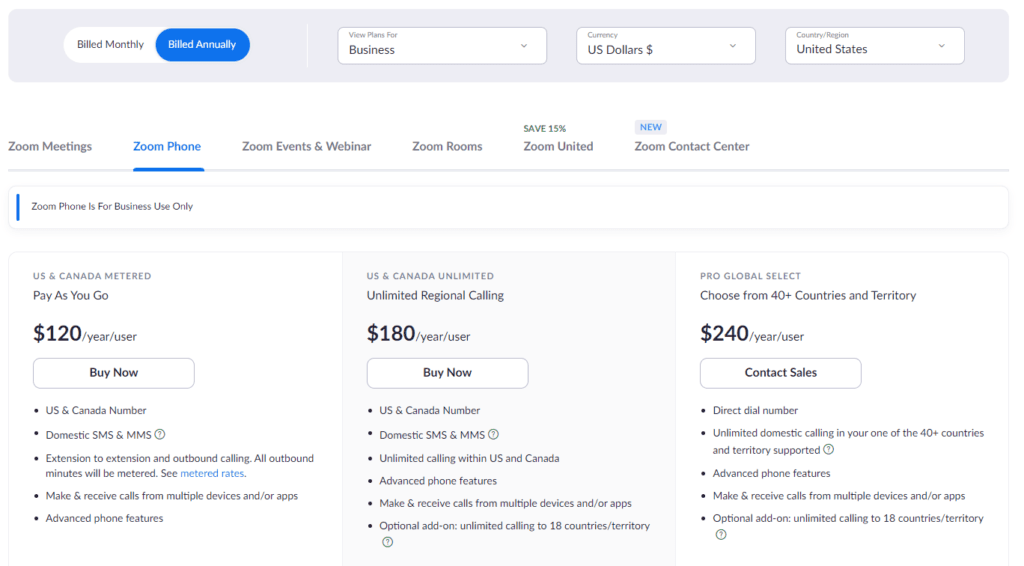Click the $180/year/user price
Viewport: 1024px width, 566px height.
click(x=418, y=334)
